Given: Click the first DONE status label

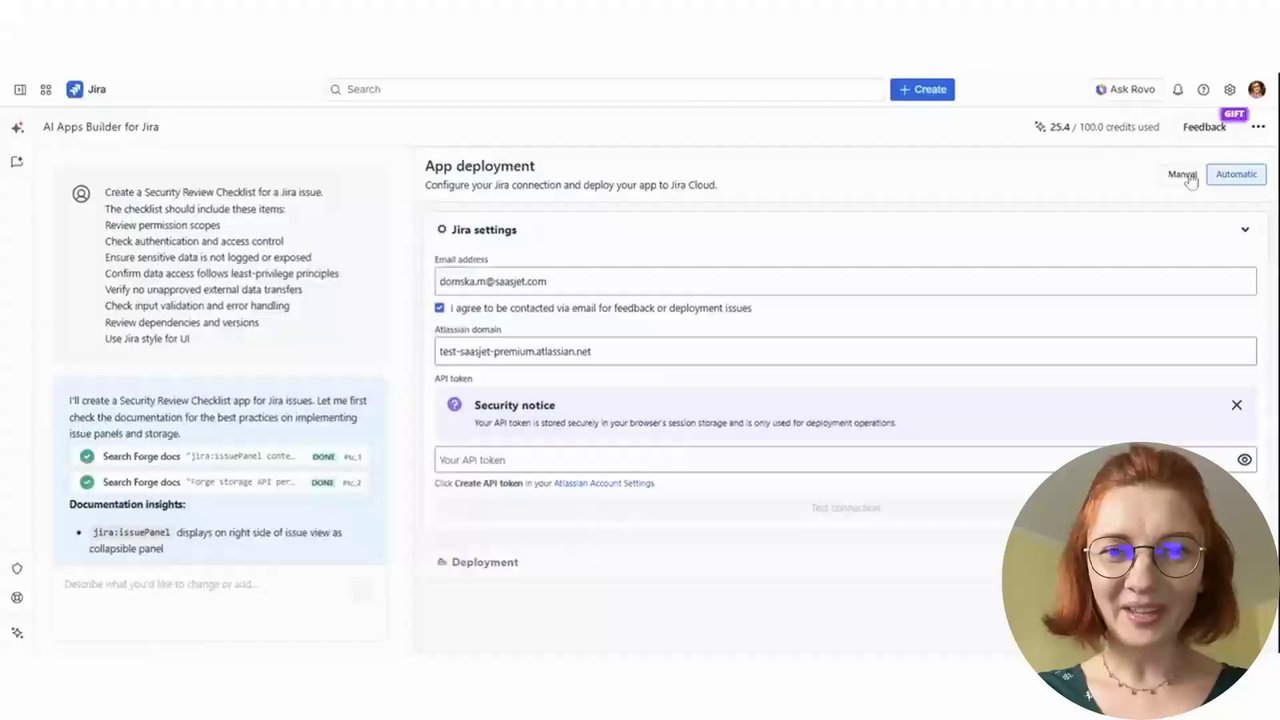Looking at the screenshot, I should [323, 456].
